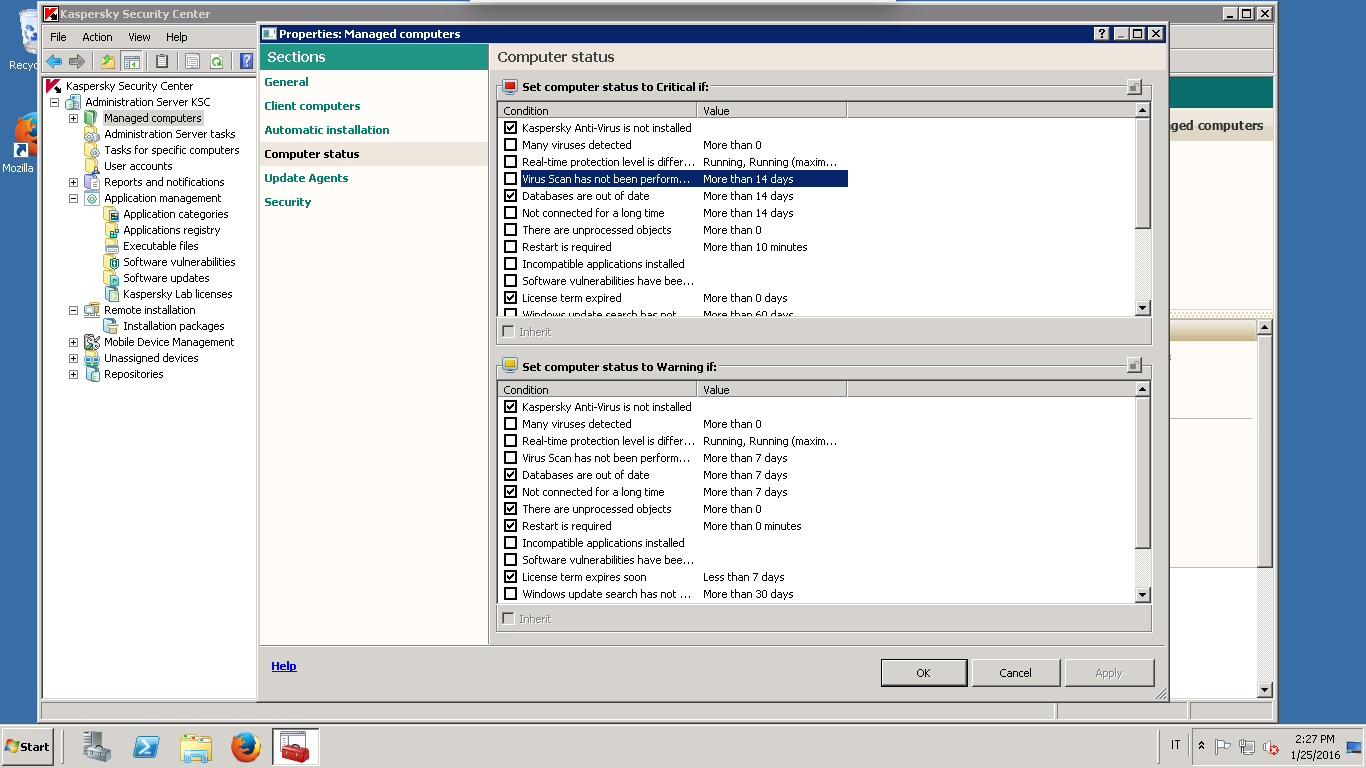1366x768 pixels.
Task: Click the Mobile Device Management icon
Action: pos(92,342)
